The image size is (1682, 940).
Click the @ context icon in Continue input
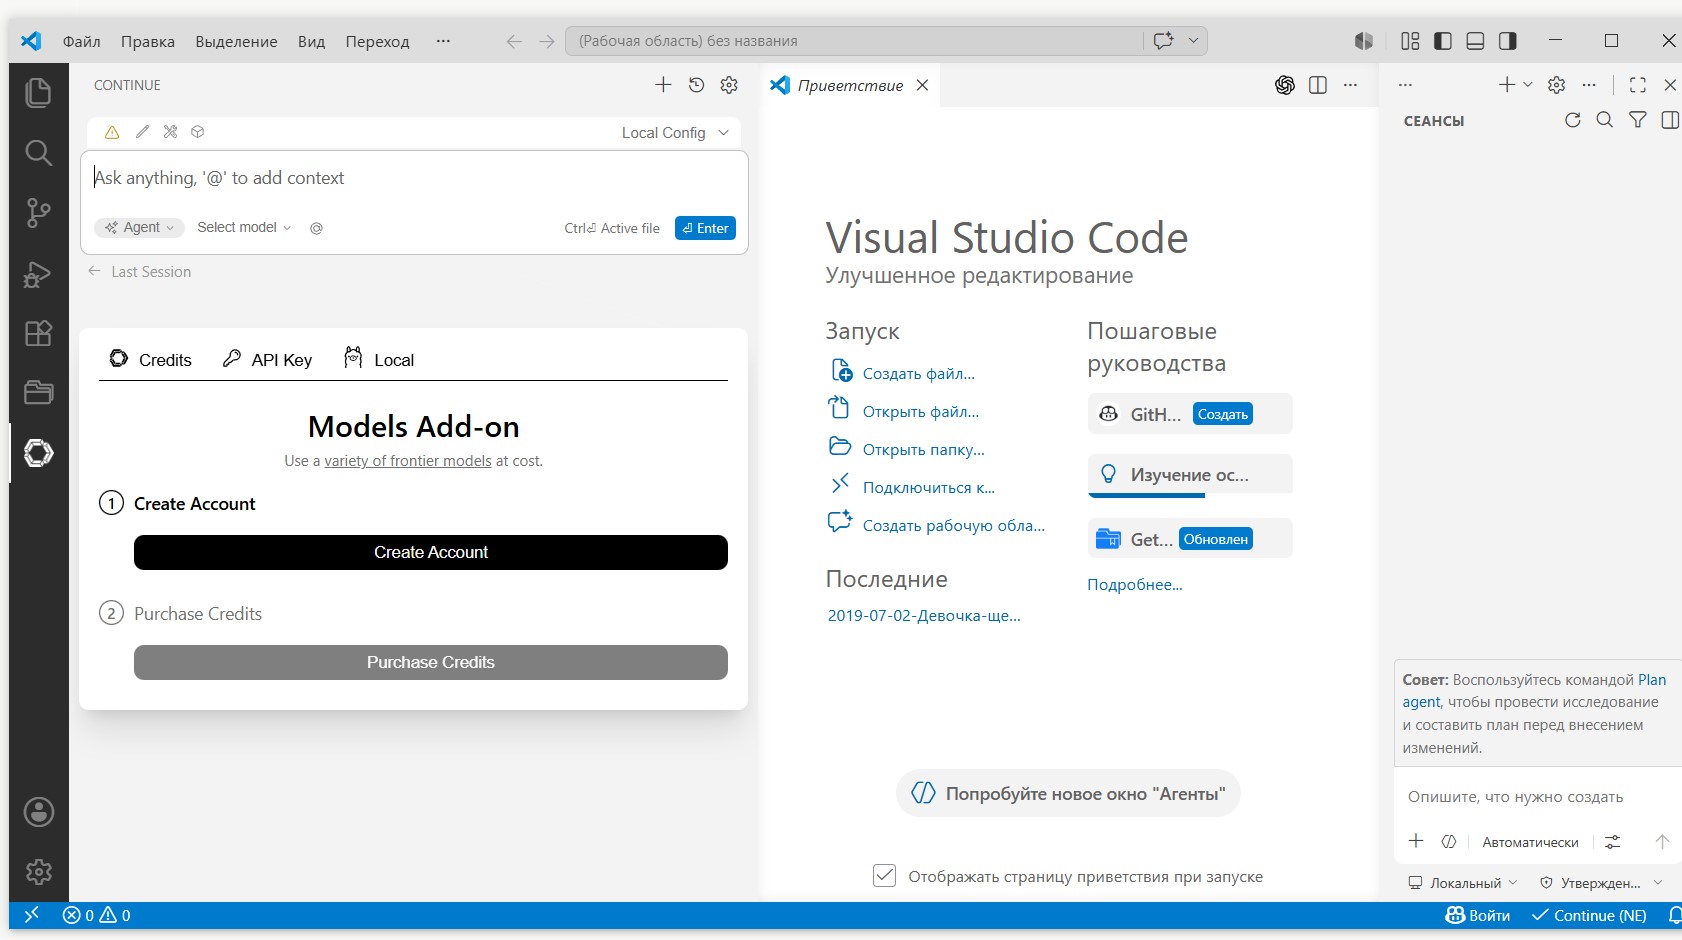click(x=316, y=228)
